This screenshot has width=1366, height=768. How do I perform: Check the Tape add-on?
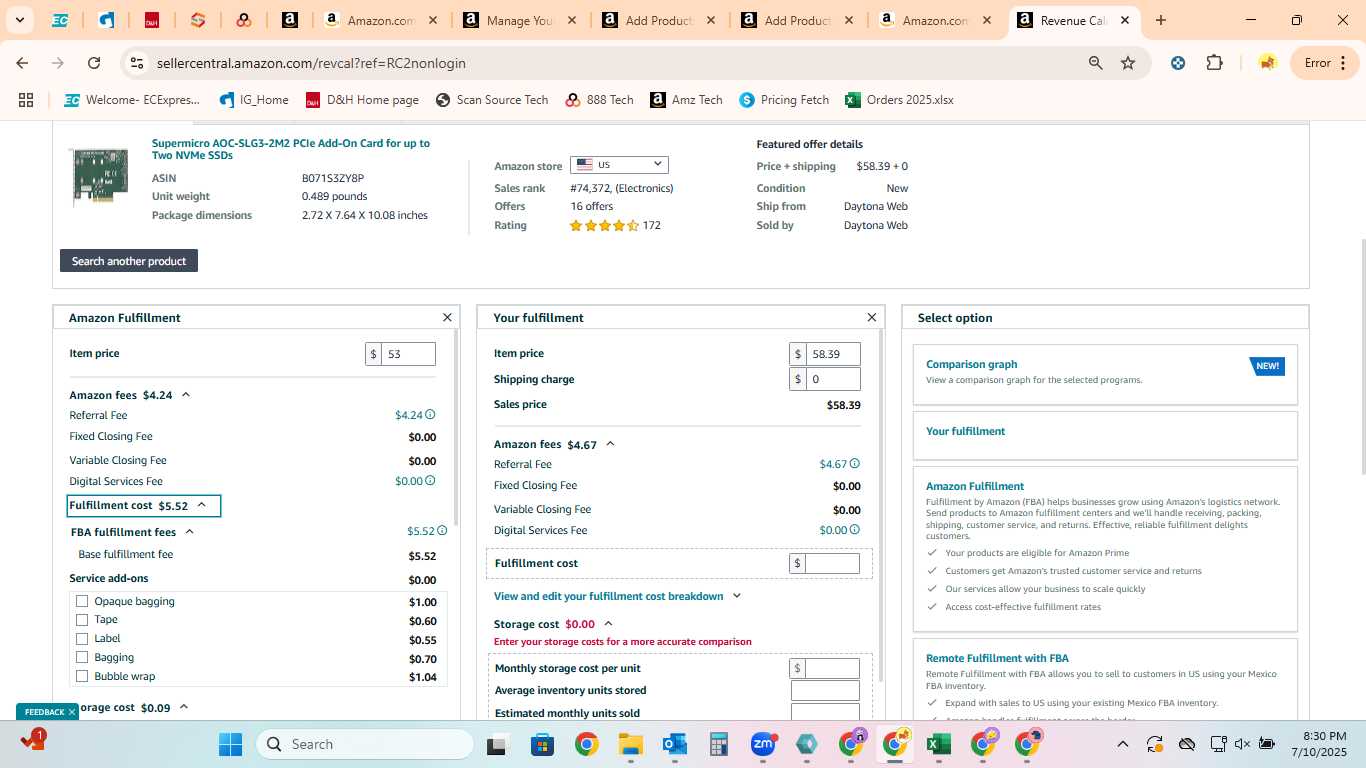pos(82,620)
